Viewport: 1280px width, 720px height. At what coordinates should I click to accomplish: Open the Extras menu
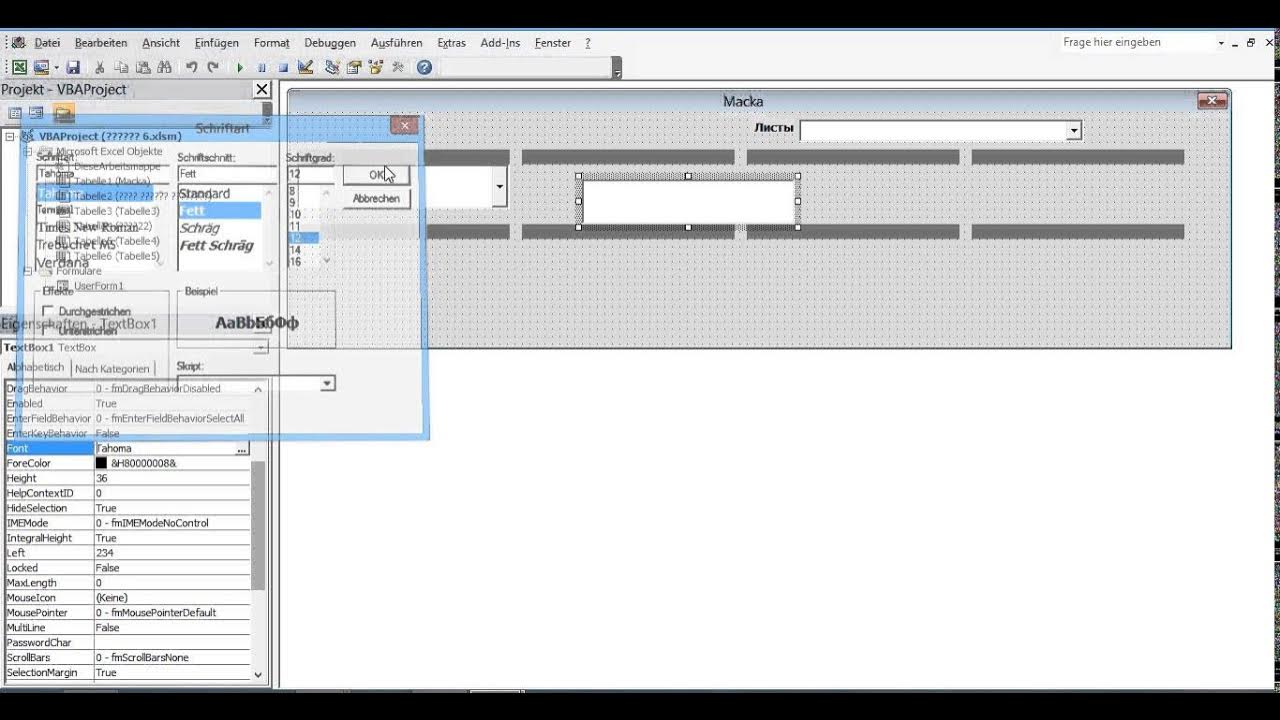pos(451,43)
